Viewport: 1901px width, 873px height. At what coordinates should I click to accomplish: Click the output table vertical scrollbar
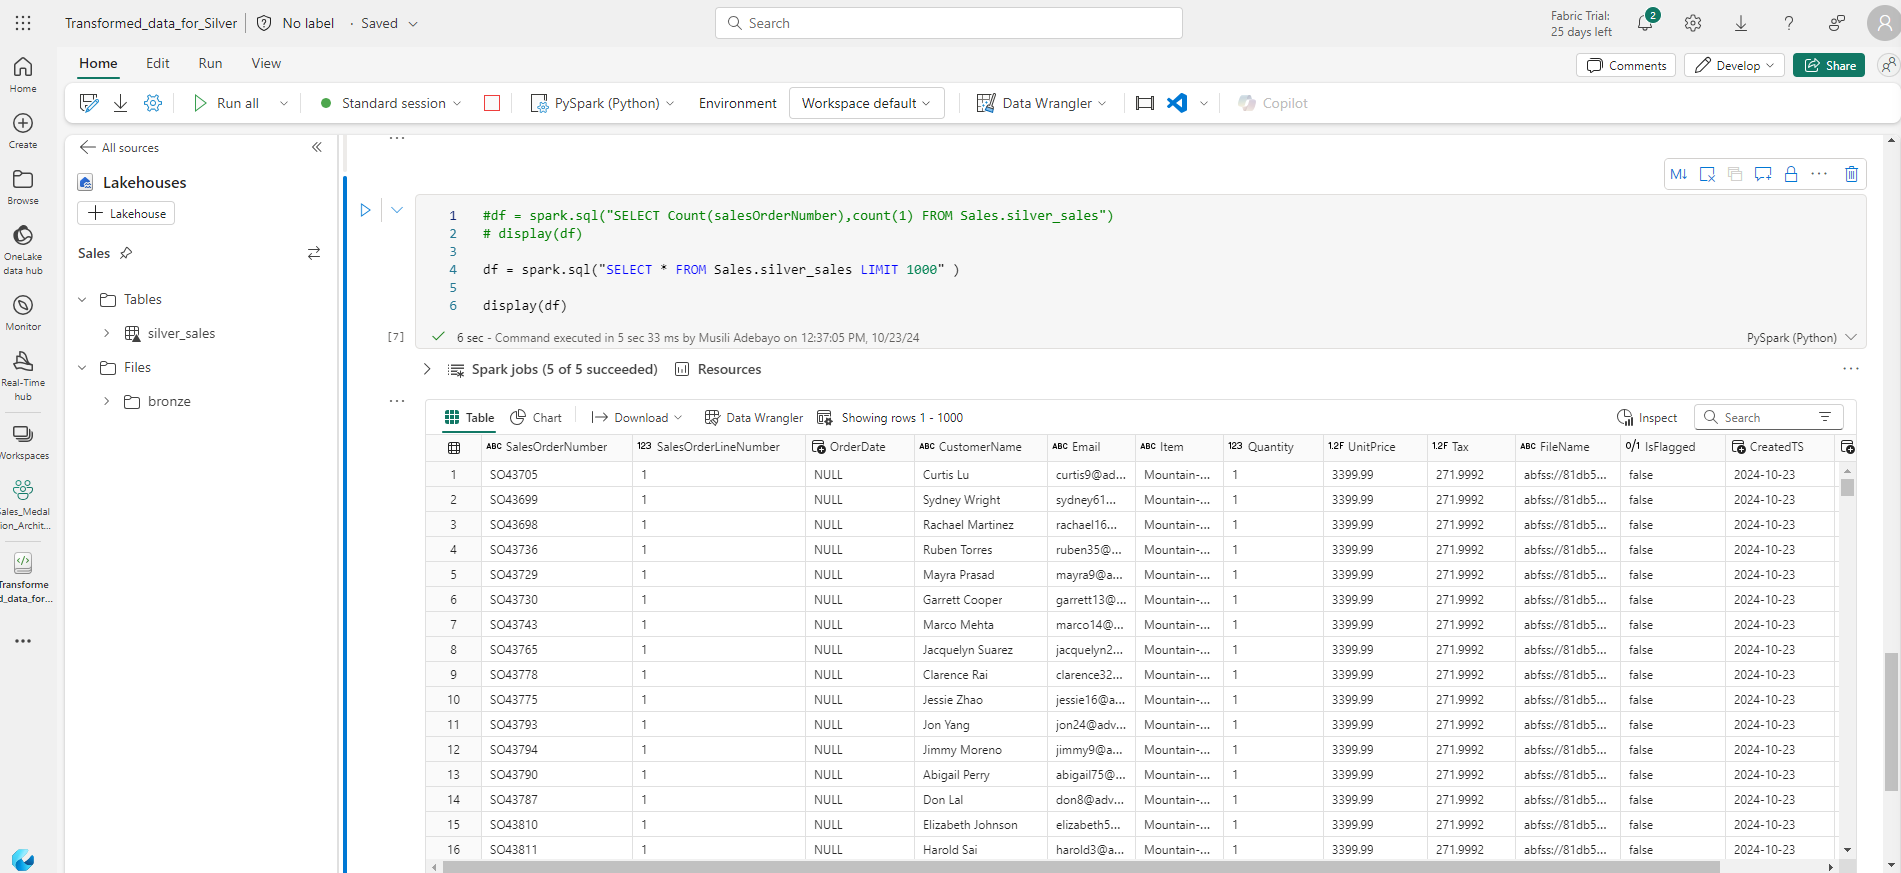click(x=1847, y=487)
